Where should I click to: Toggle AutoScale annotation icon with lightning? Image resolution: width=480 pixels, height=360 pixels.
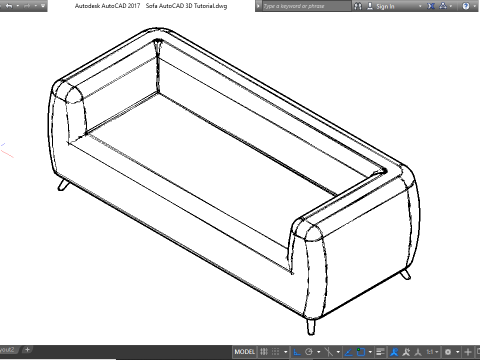point(406,352)
